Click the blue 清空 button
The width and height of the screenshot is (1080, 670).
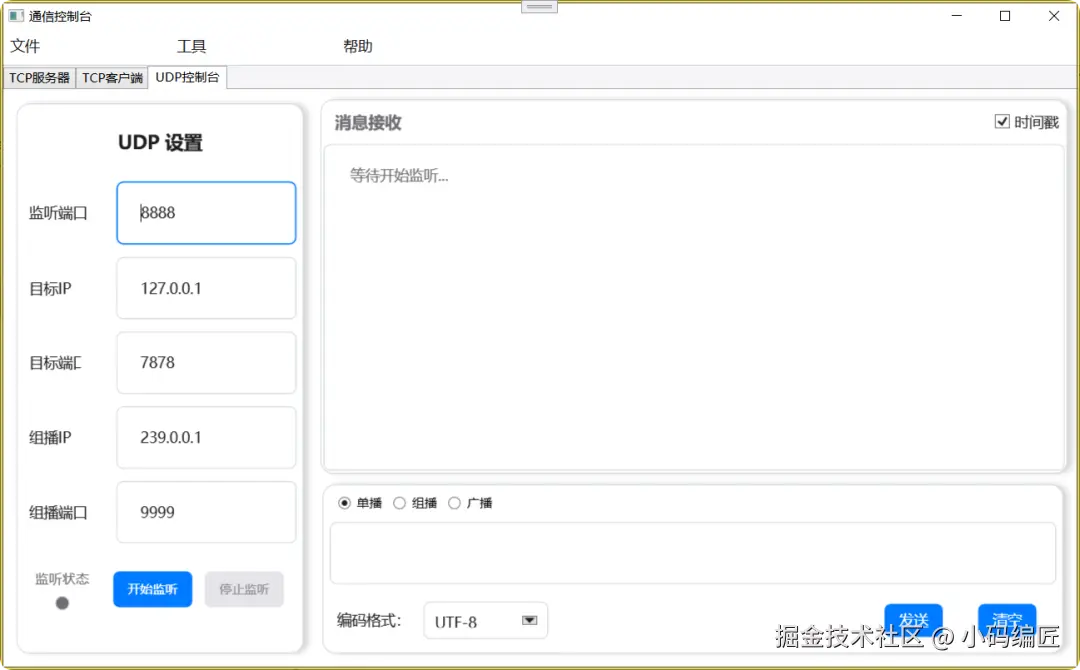click(1007, 620)
